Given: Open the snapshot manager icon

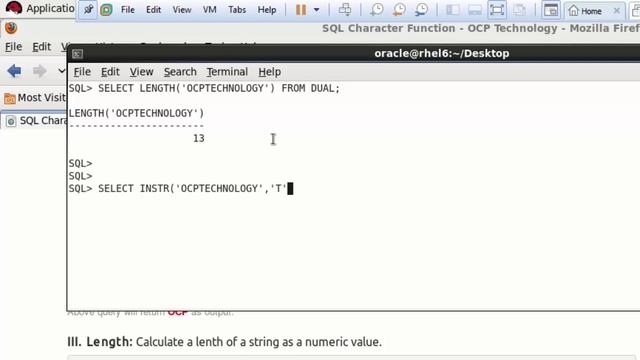Looking at the screenshot, I should [x=421, y=9].
